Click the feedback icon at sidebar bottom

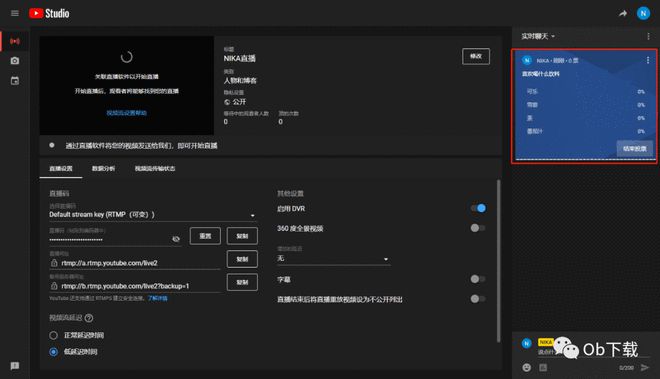pyautogui.click(x=15, y=366)
